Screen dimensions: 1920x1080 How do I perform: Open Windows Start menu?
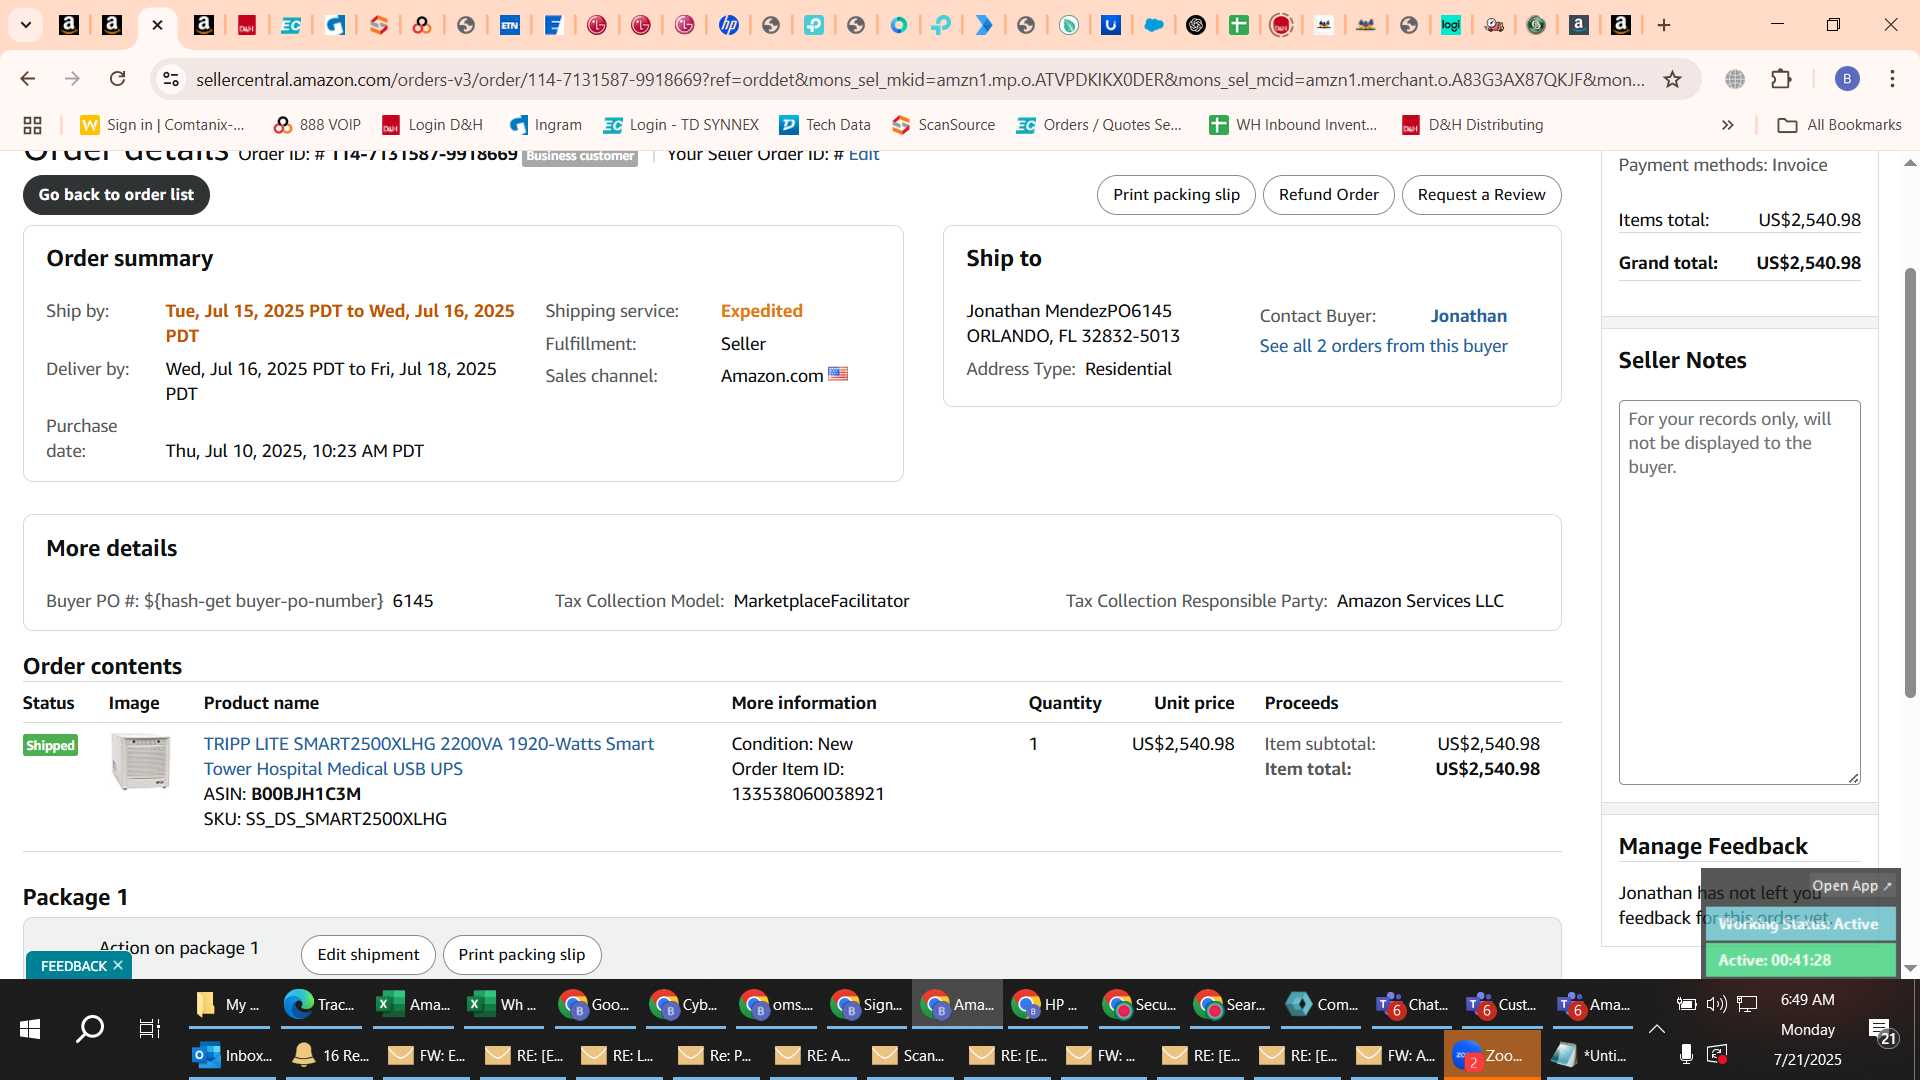pyautogui.click(x=30, y=1029)
